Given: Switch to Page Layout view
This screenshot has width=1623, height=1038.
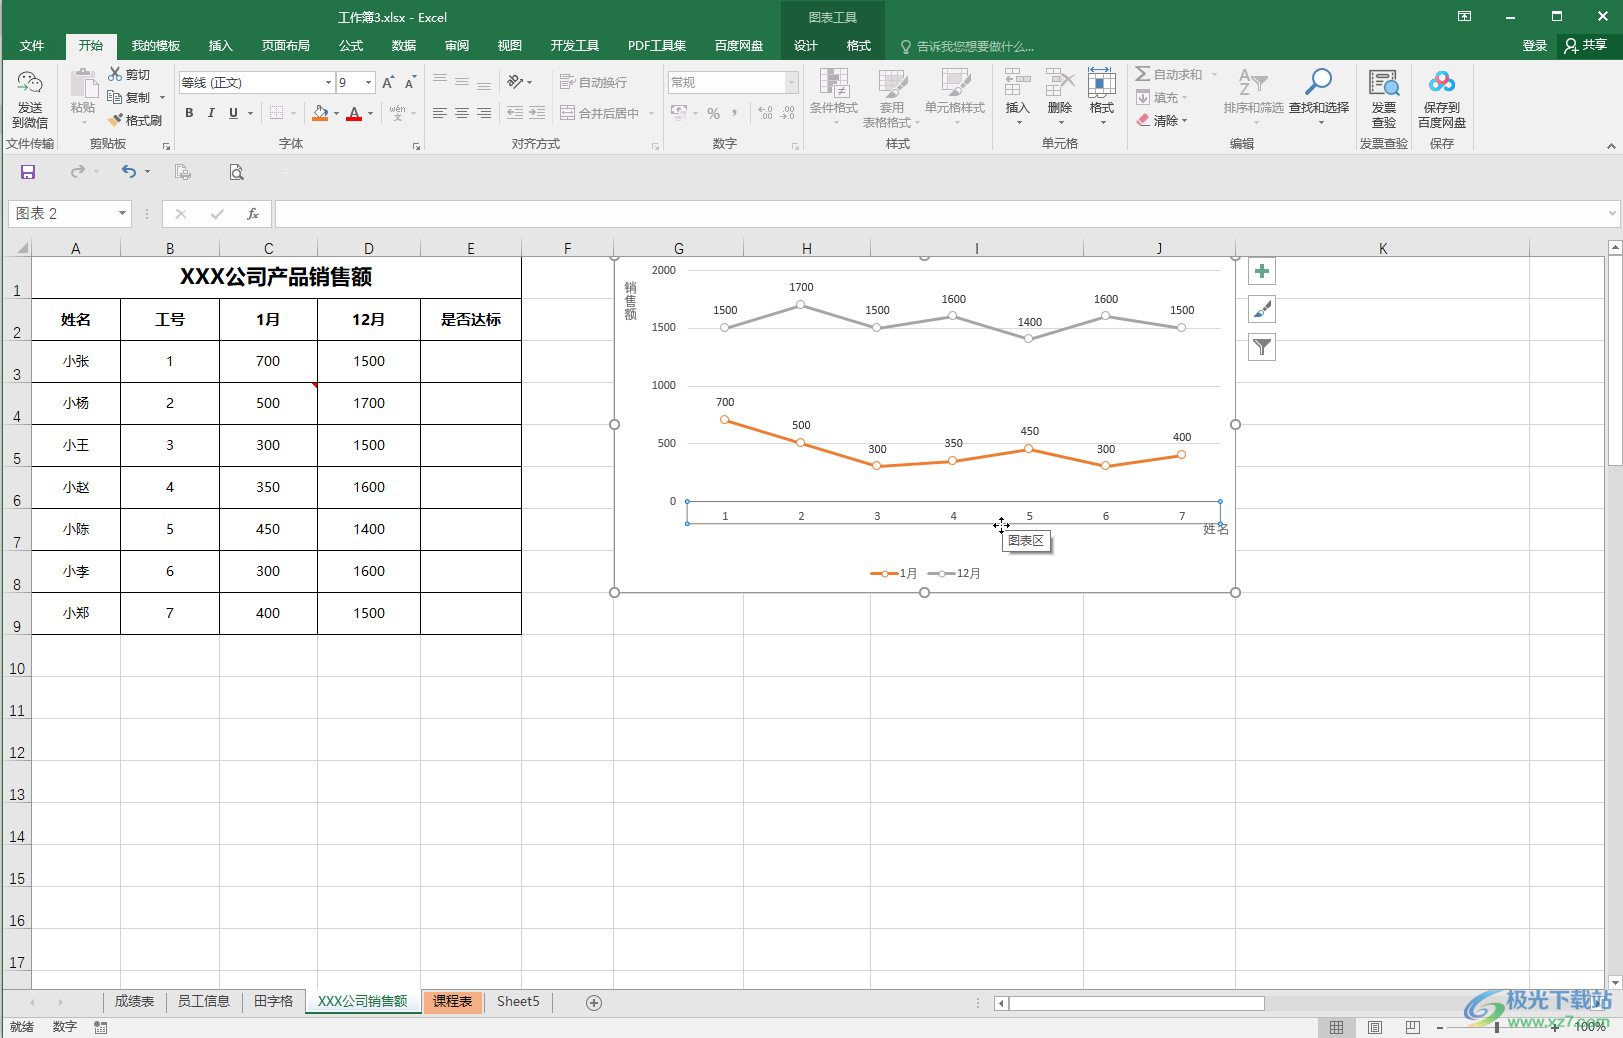Looking at the screenshot, I should click(x=1375, y=1027).
